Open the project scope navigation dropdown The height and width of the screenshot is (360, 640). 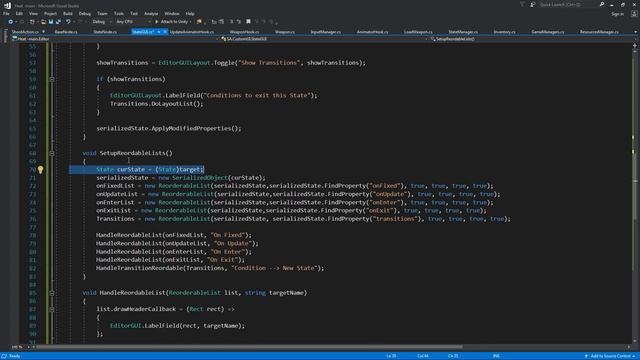coord(116,39)
